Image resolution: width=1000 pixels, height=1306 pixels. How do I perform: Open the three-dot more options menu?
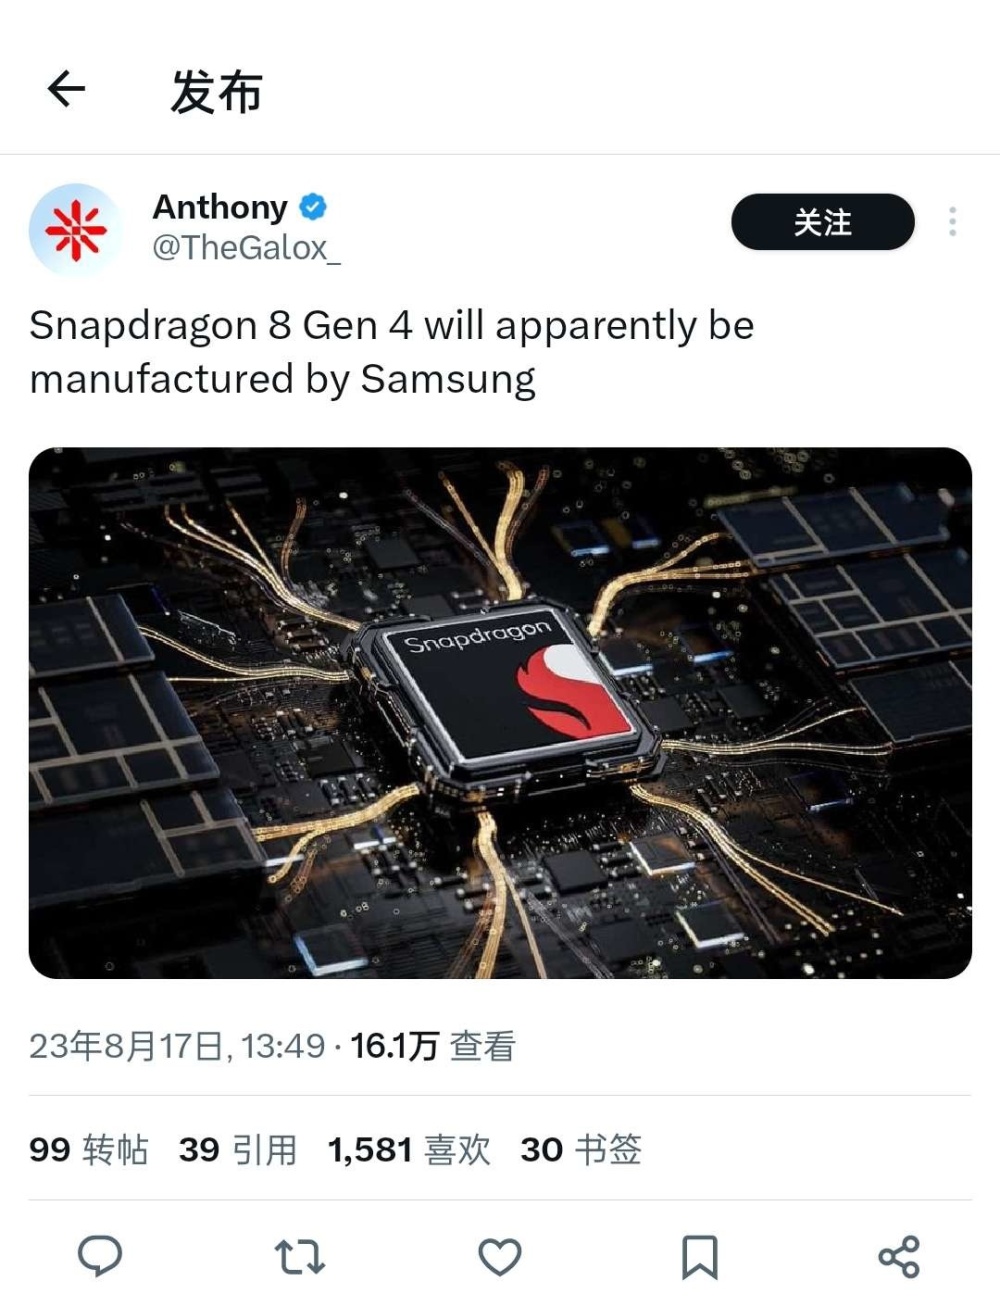(952, 222)
